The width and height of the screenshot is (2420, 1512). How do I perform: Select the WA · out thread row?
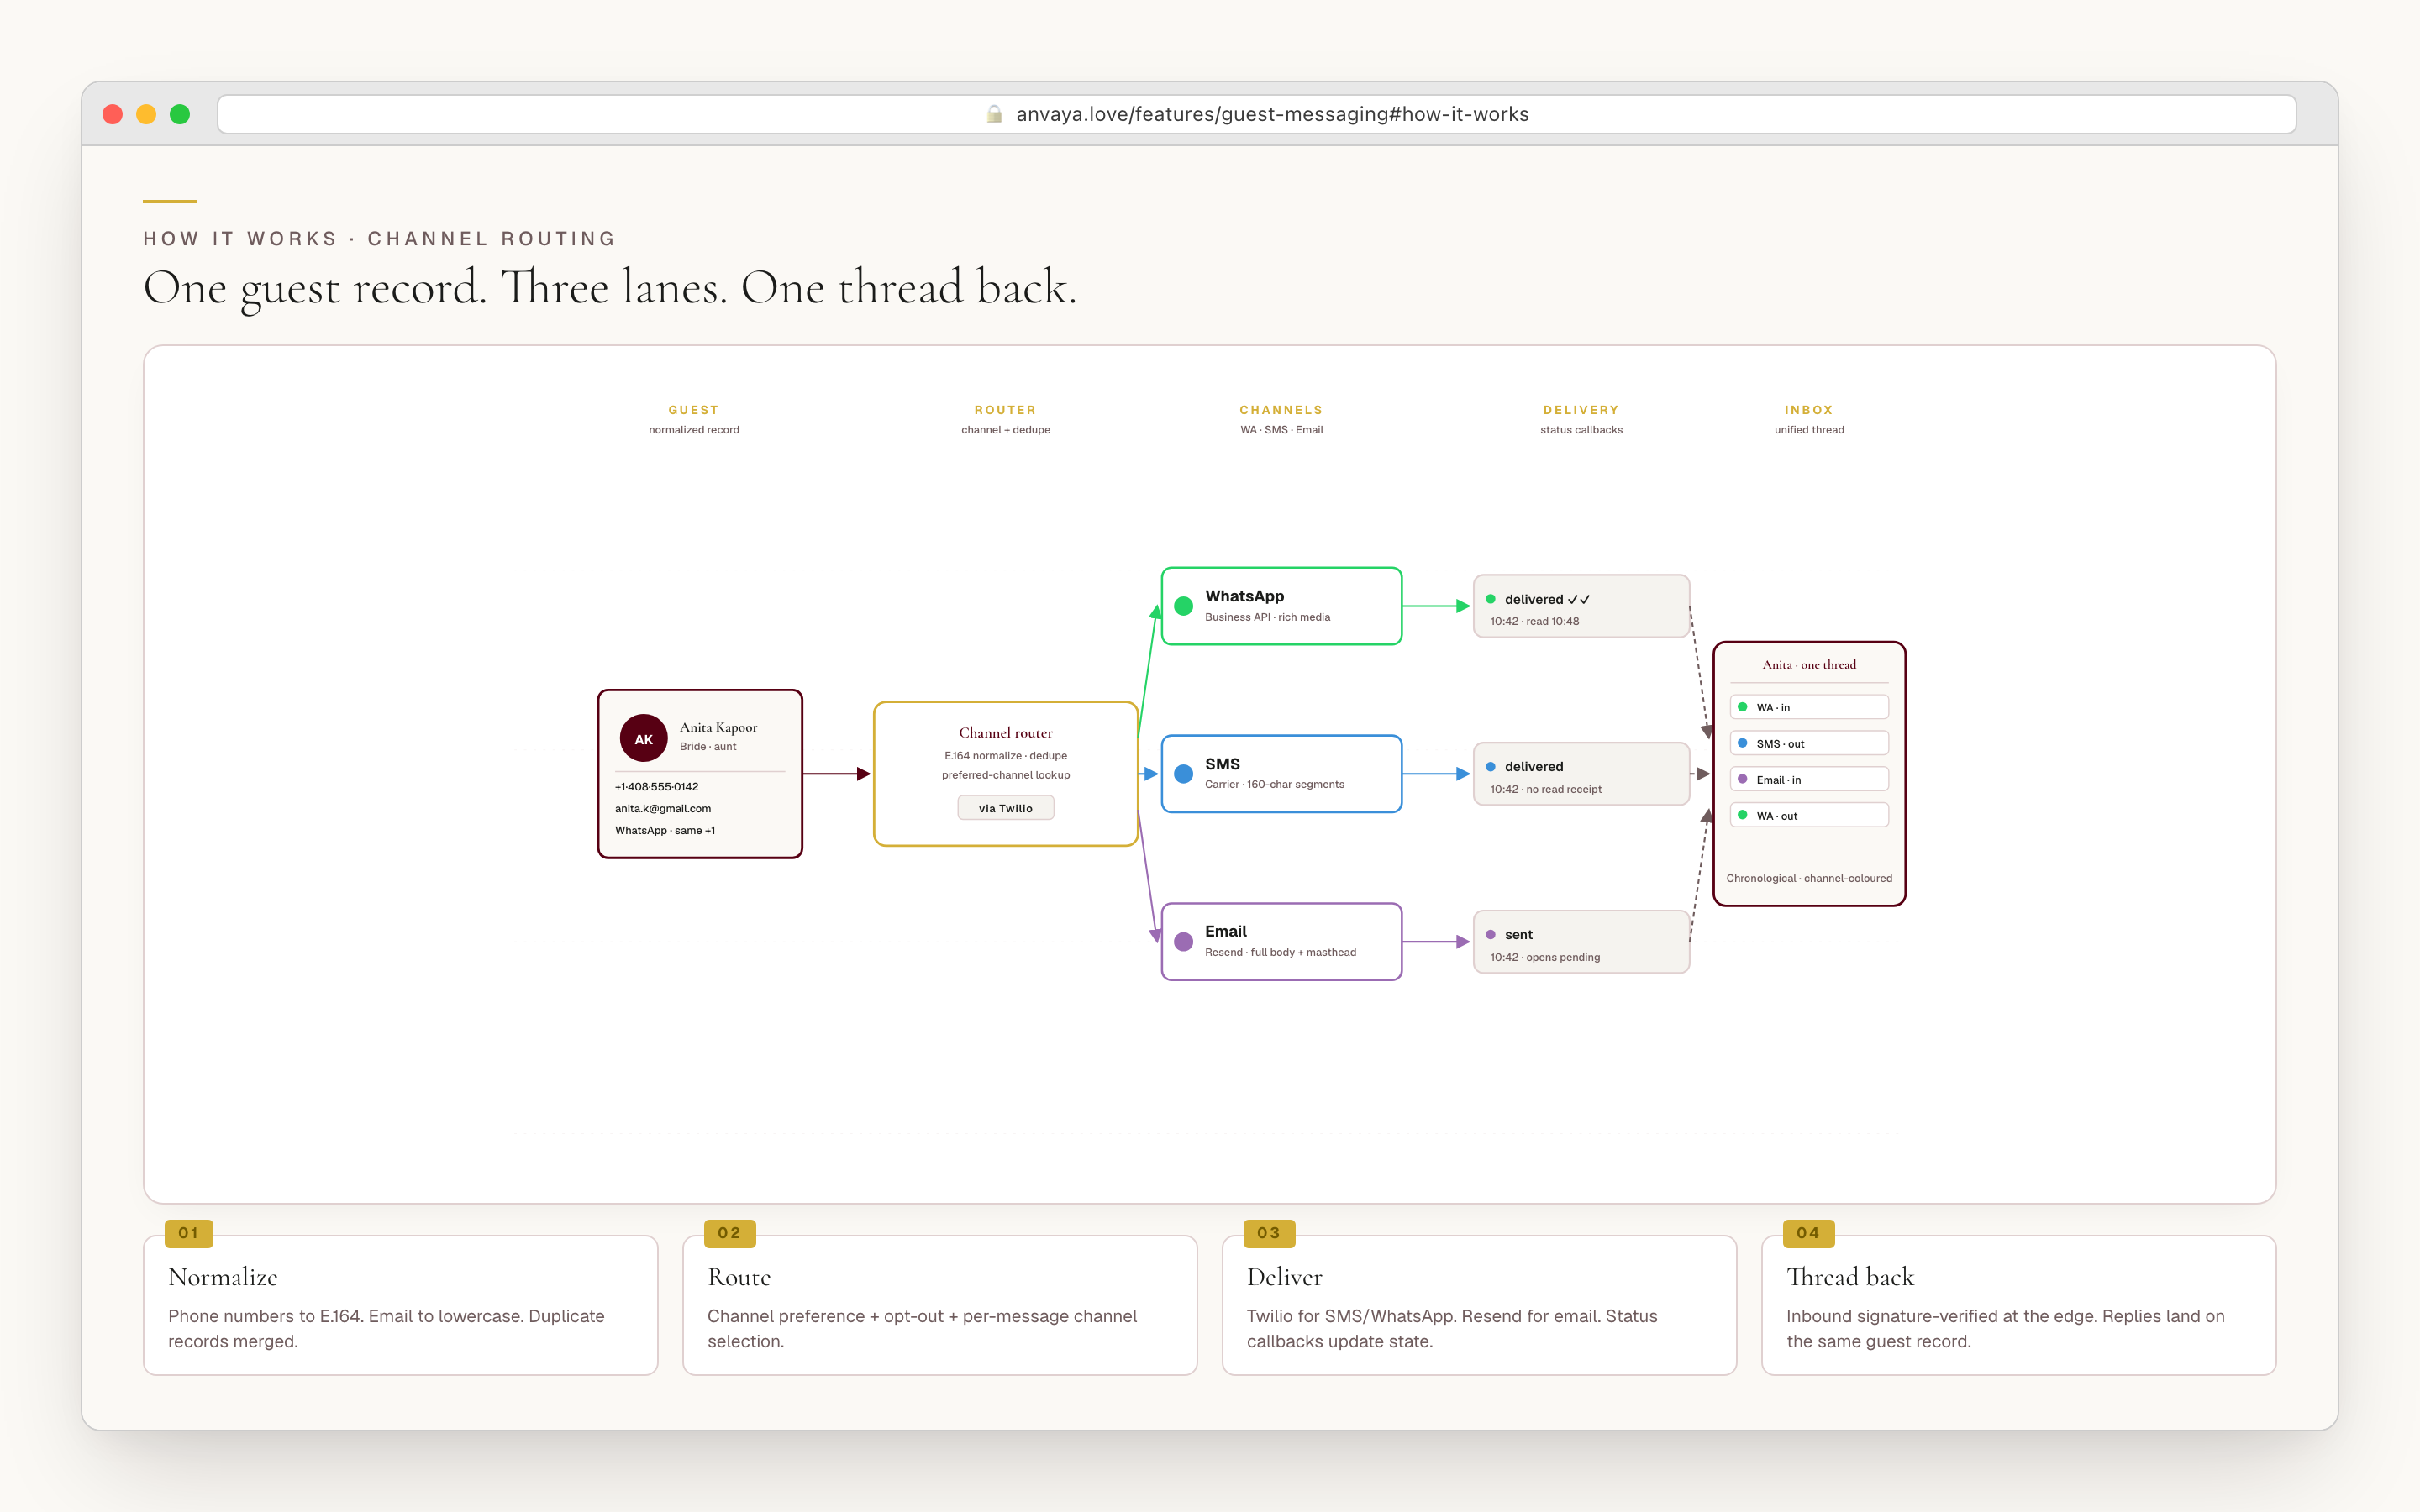click(x=1809, y=815)
